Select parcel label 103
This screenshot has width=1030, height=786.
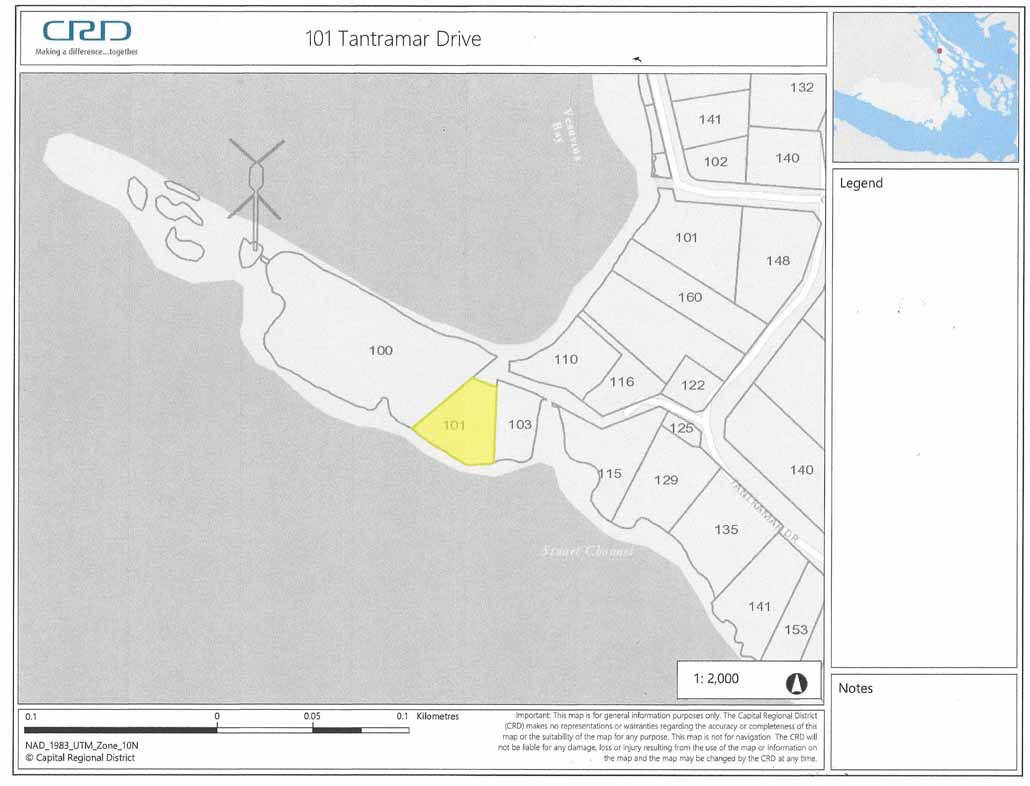point(520,424)
